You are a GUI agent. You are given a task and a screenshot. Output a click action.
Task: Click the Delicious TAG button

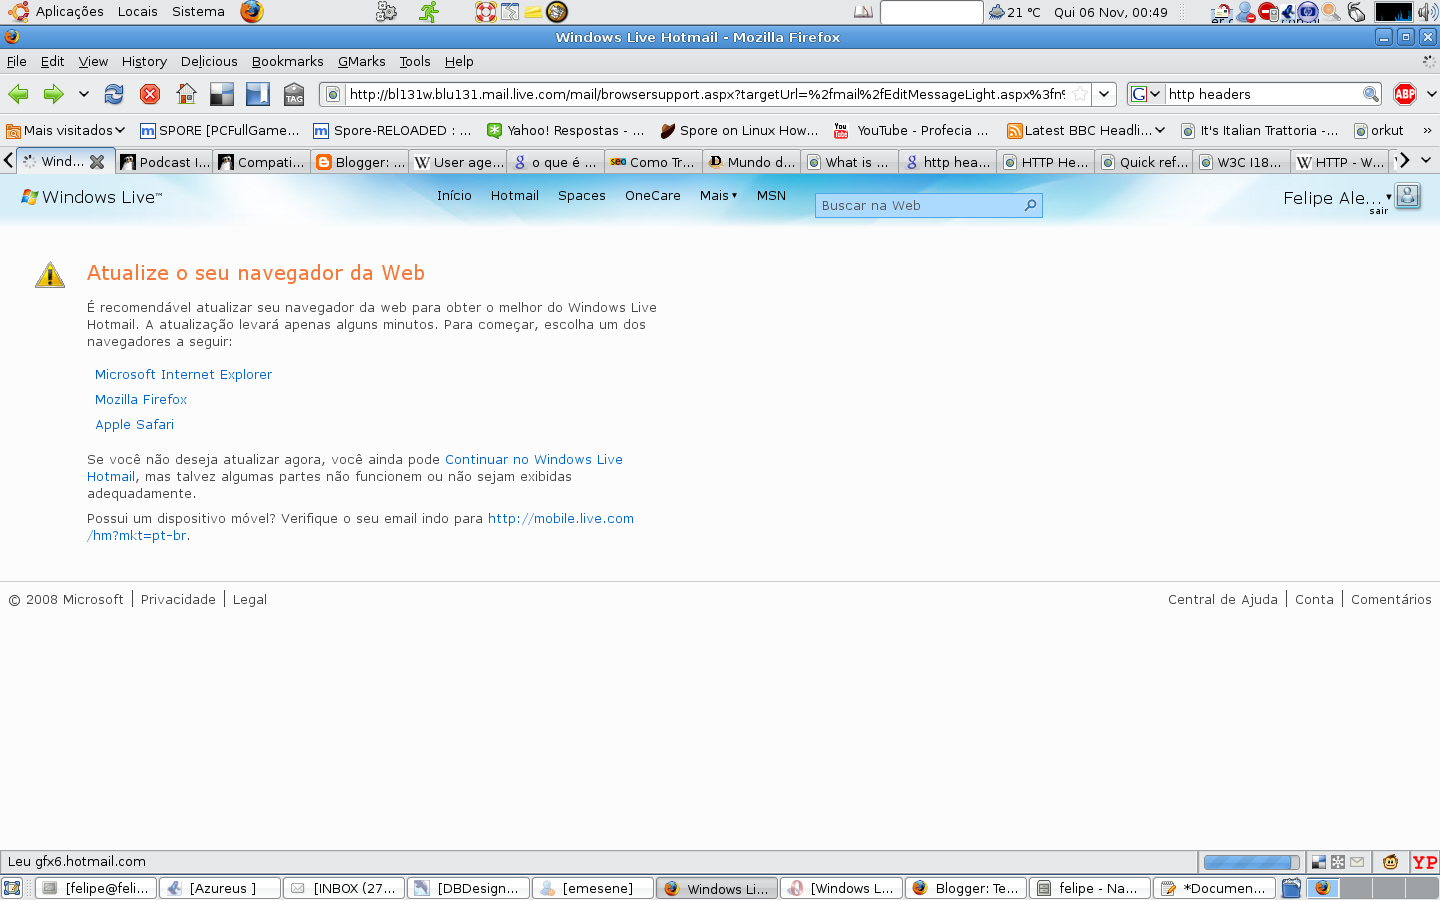coord(294,94)
